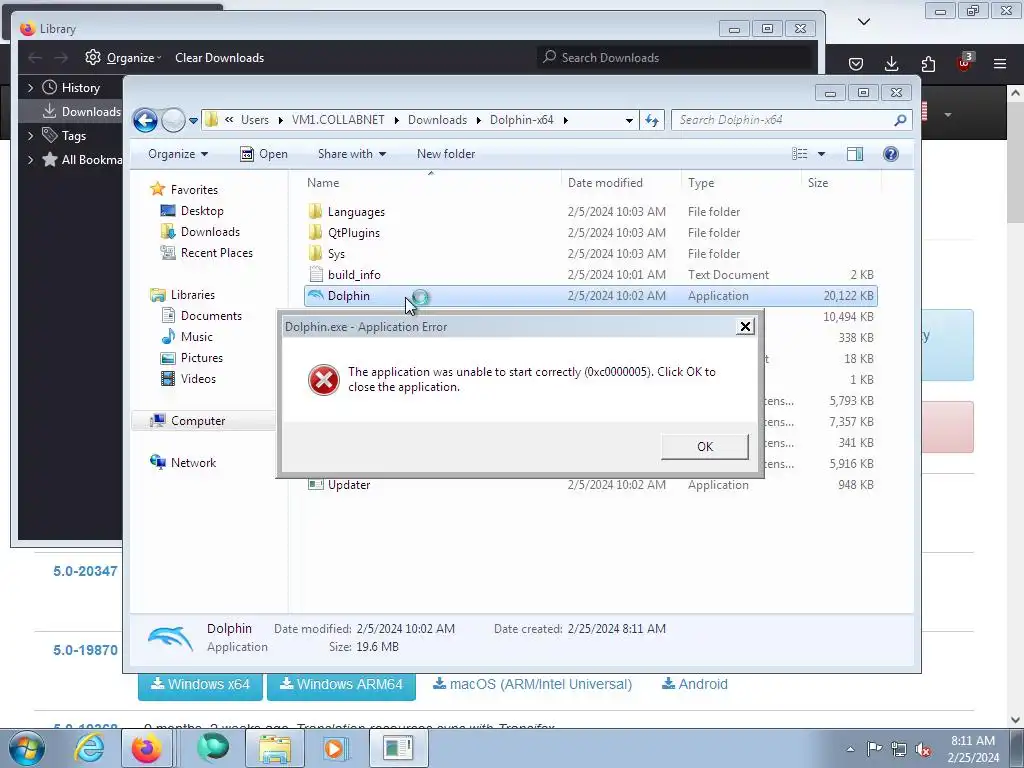Open Downloads under Favorites in Explorer

(210, 232)
